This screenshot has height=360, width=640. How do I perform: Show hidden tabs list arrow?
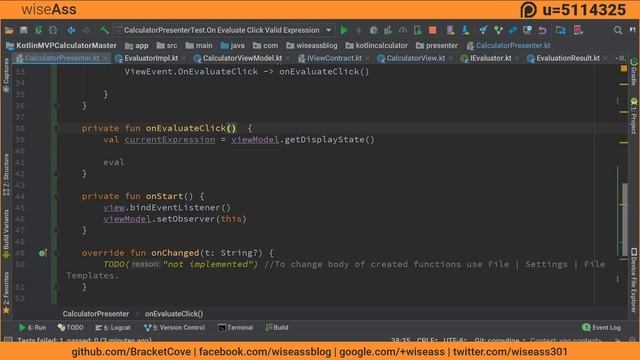pos(621,58)
